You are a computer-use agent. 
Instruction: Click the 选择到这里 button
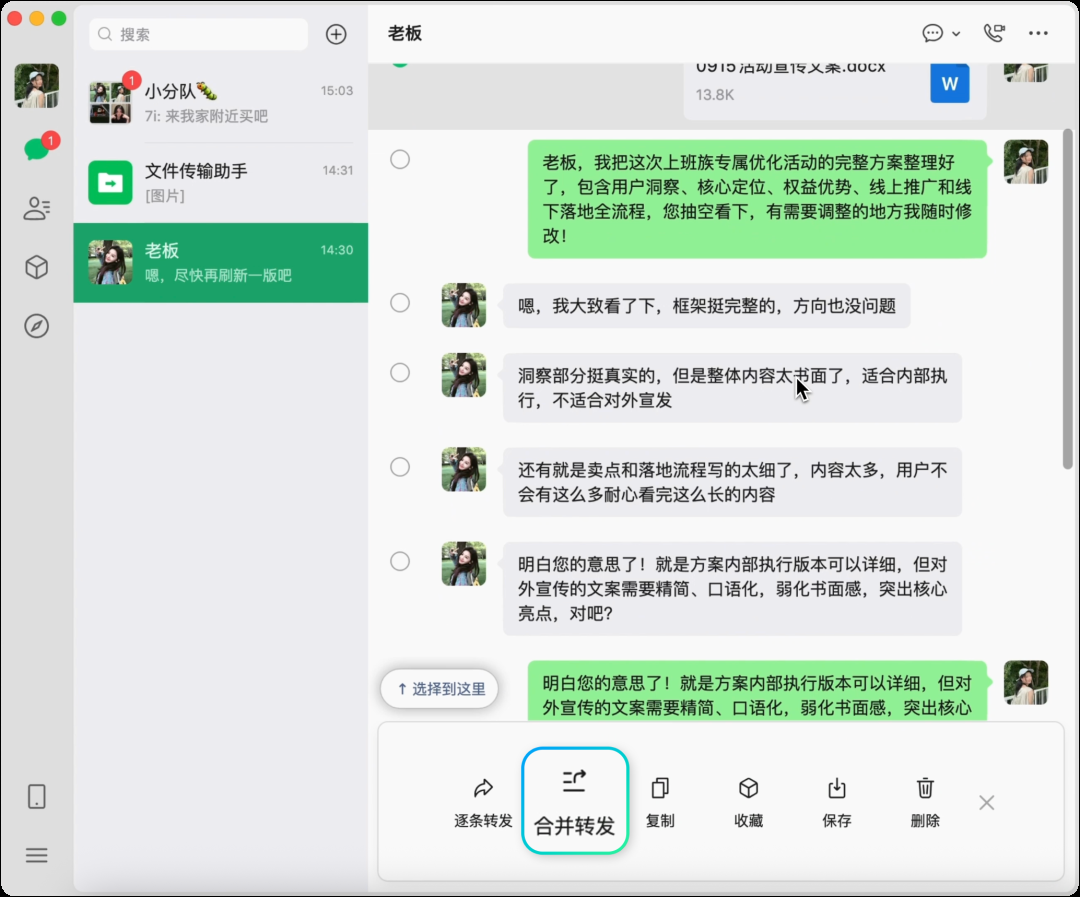[x=439, y=689]
